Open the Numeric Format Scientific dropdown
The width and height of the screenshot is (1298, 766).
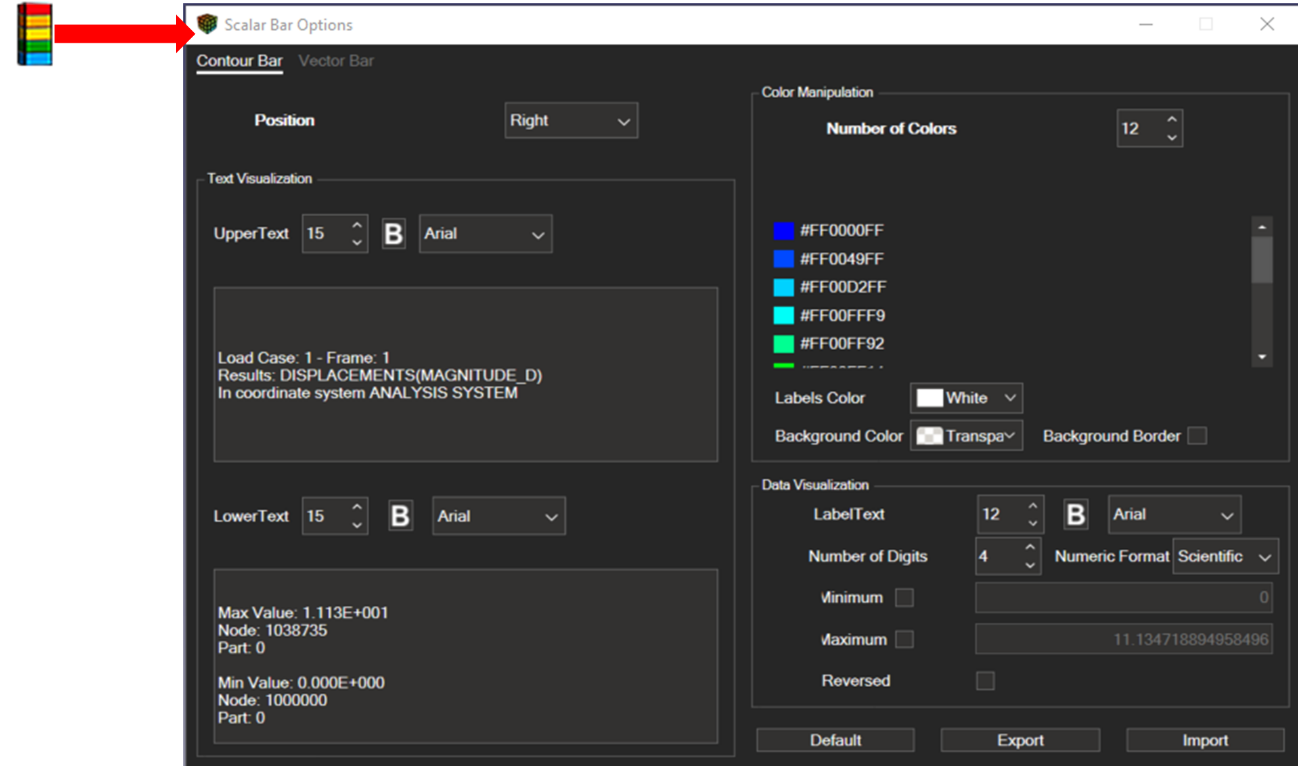pos(1225,557)
